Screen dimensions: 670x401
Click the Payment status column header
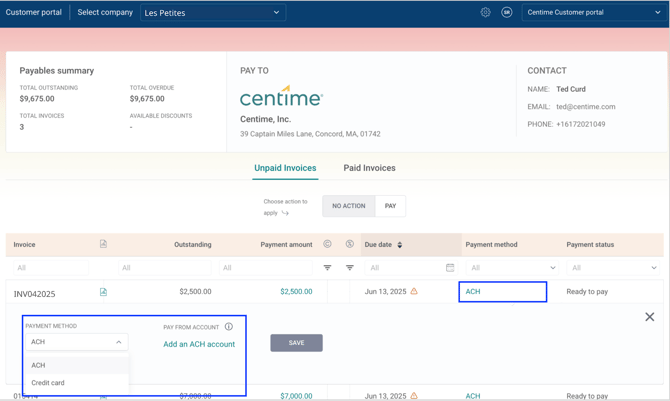(590, 245)
